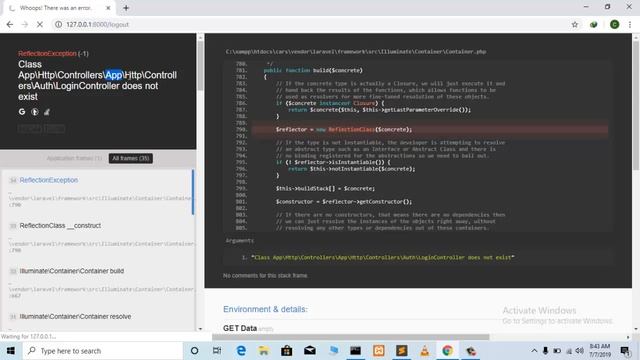The image size is (640, 360).
Task: Open Task View on the taskbar
Action: pos(217,351)
